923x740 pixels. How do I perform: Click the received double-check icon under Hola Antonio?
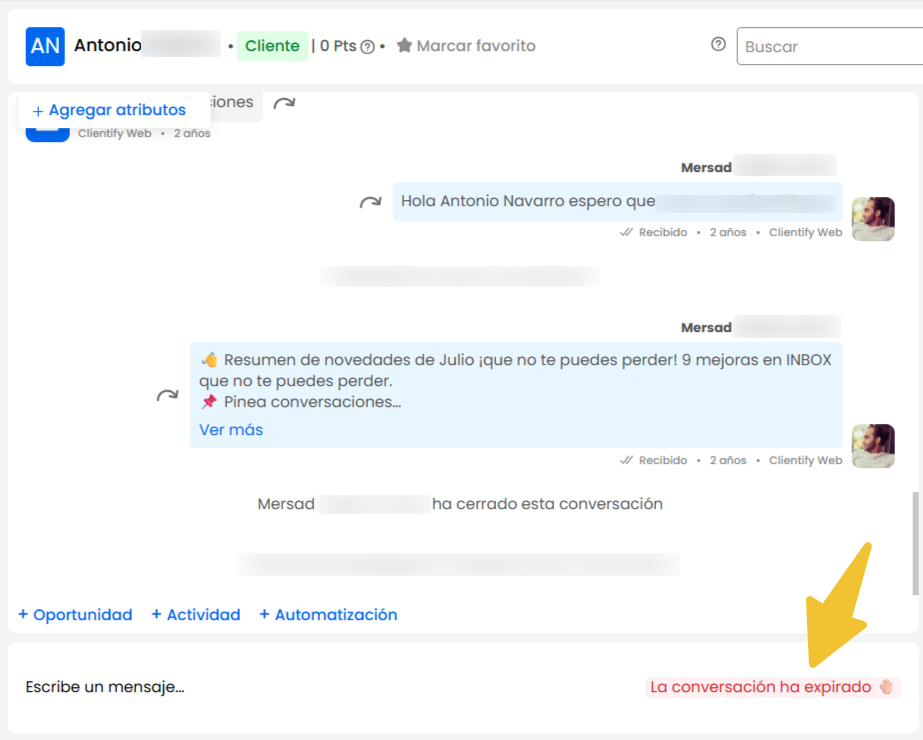(x=626, y=232)
